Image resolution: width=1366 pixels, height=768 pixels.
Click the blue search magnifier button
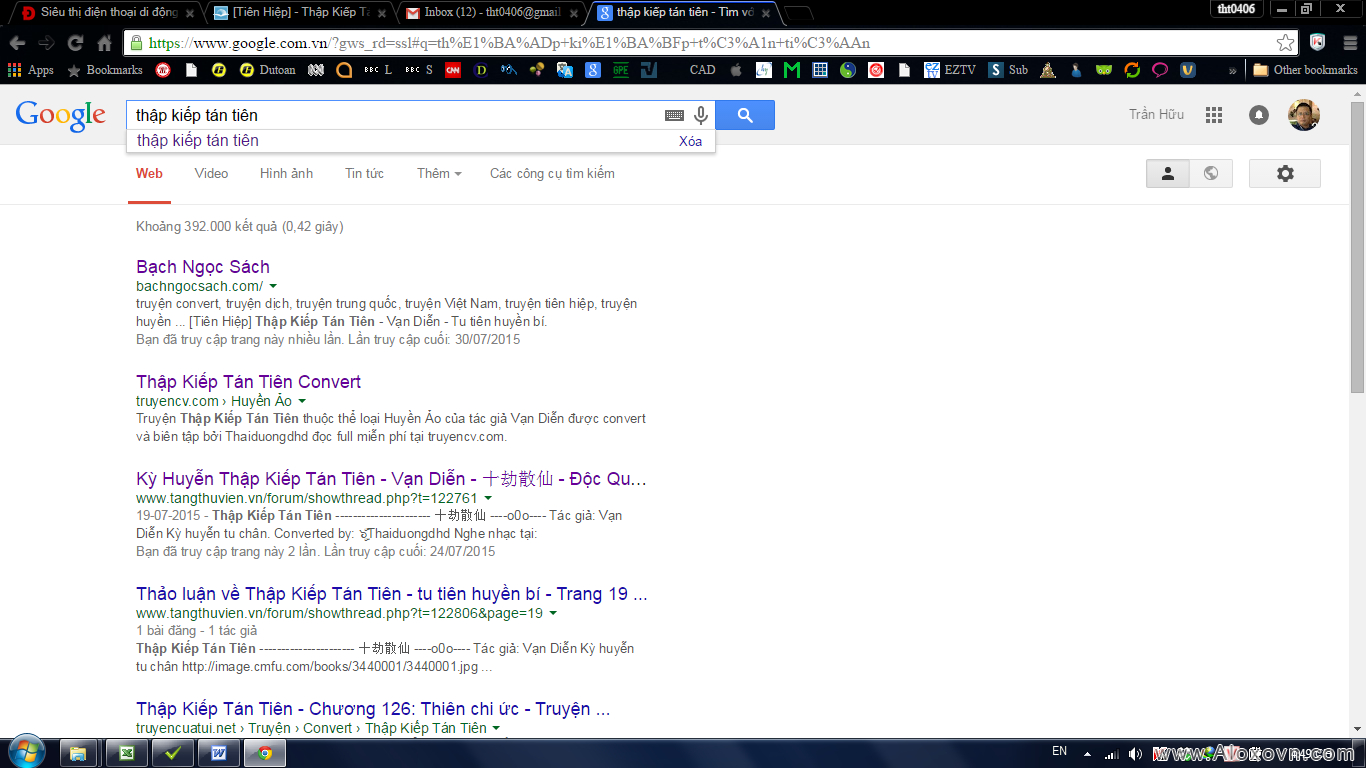pyautogui.click(x=745, y=115)
